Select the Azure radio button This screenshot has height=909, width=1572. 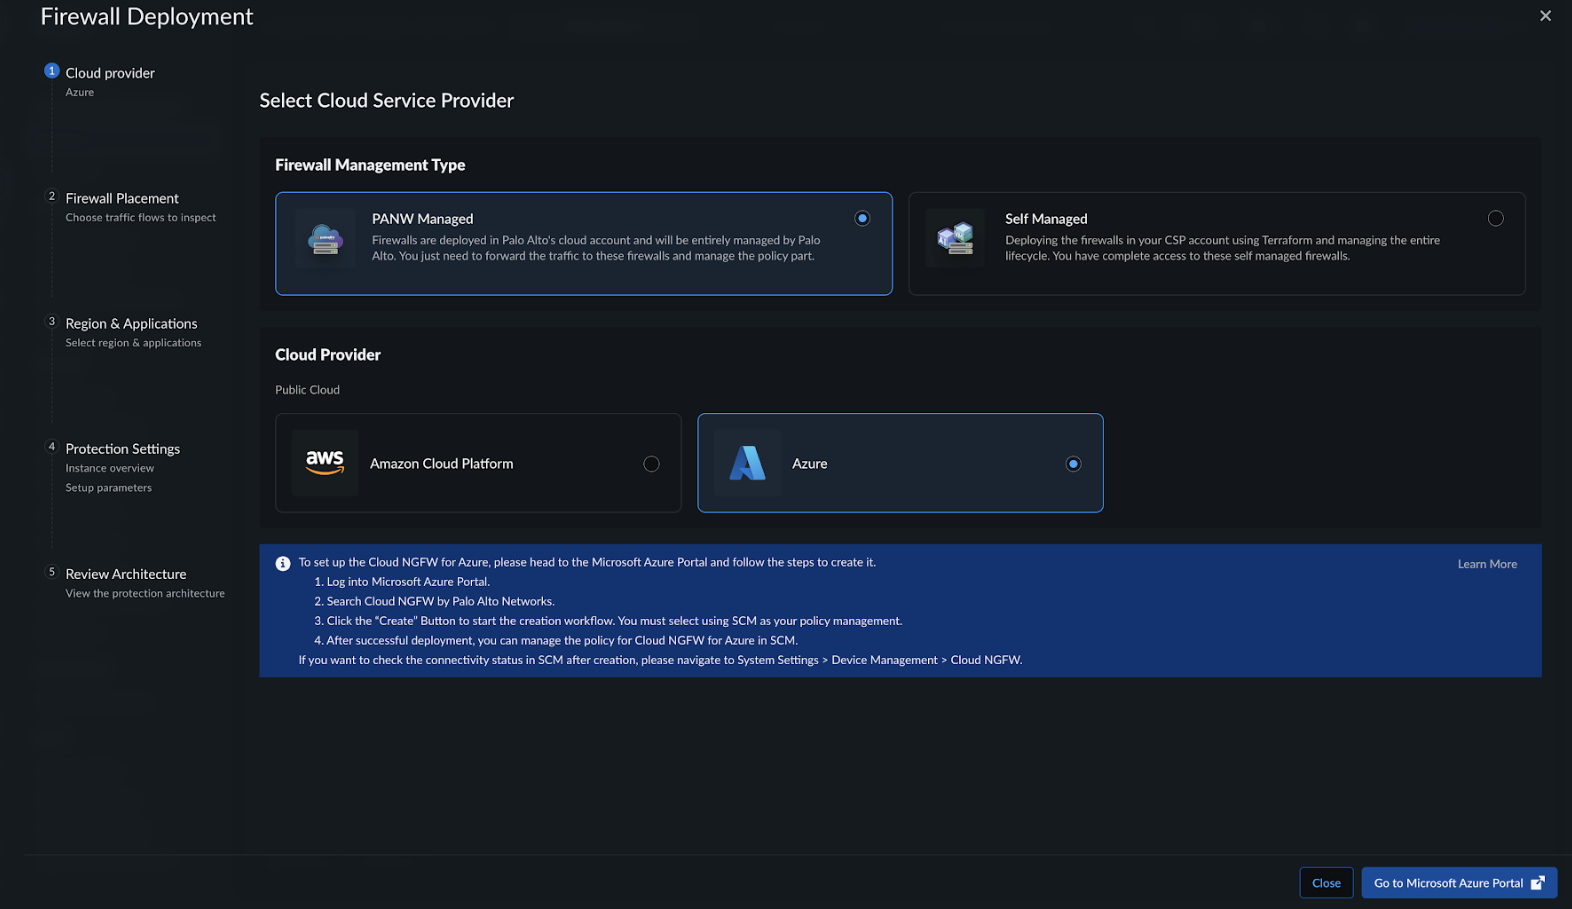[x=1073, y=464]
